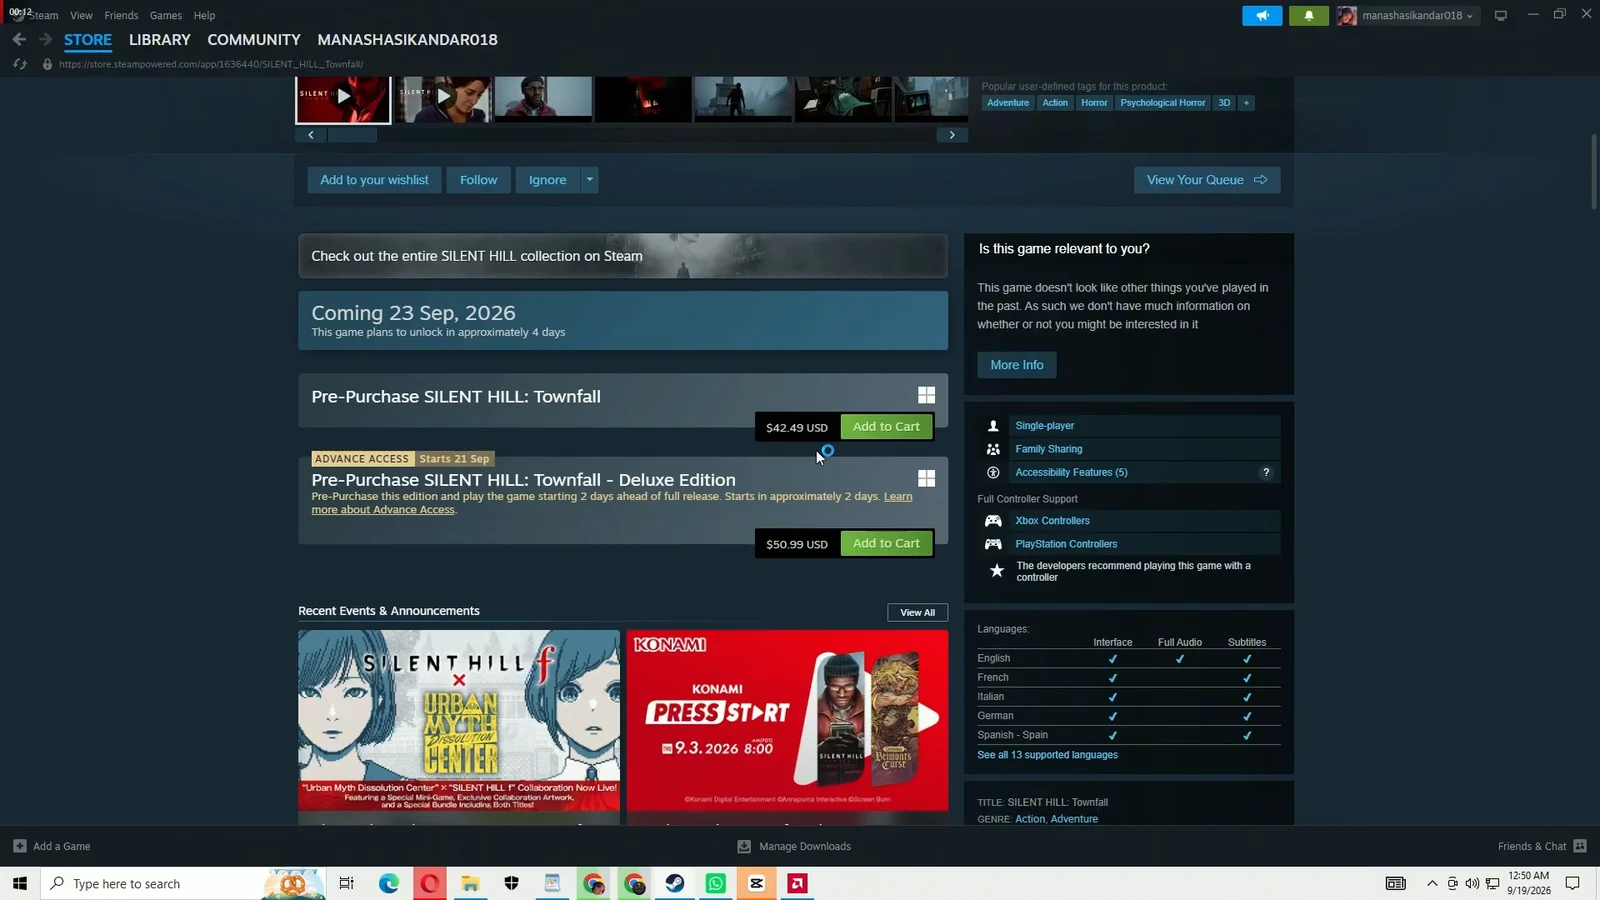Click More Info on relevance panel
Viewport: 1600px width, 900px height.
tap(1017, 365)
